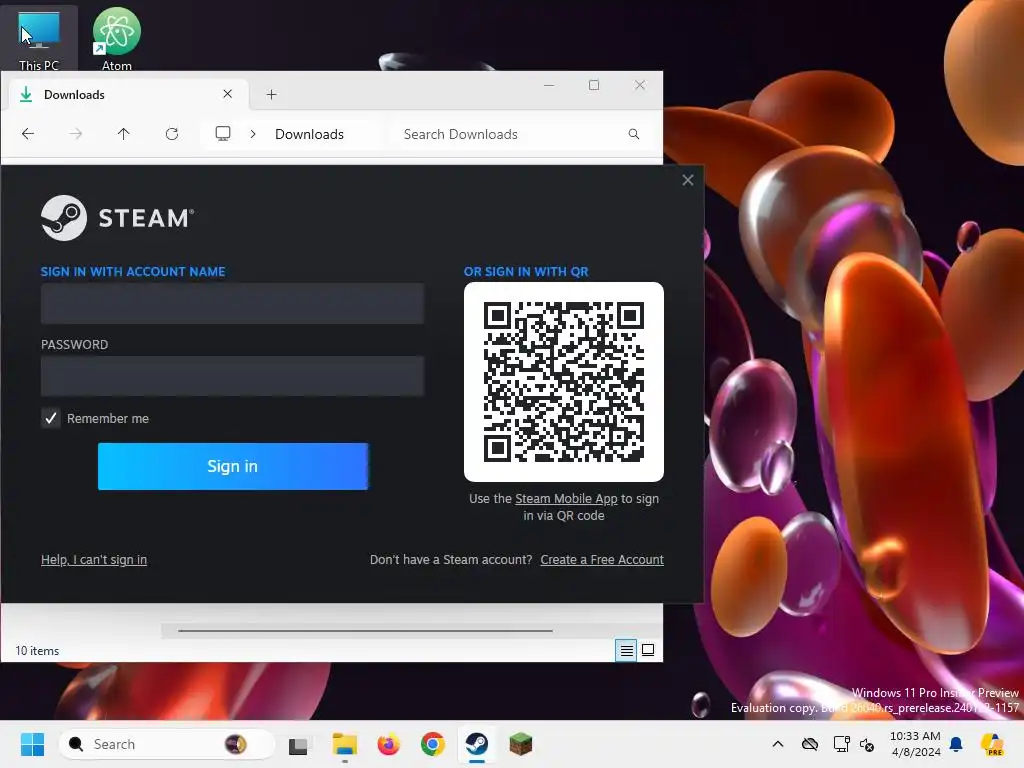Show hidden system tray icons

778,744
